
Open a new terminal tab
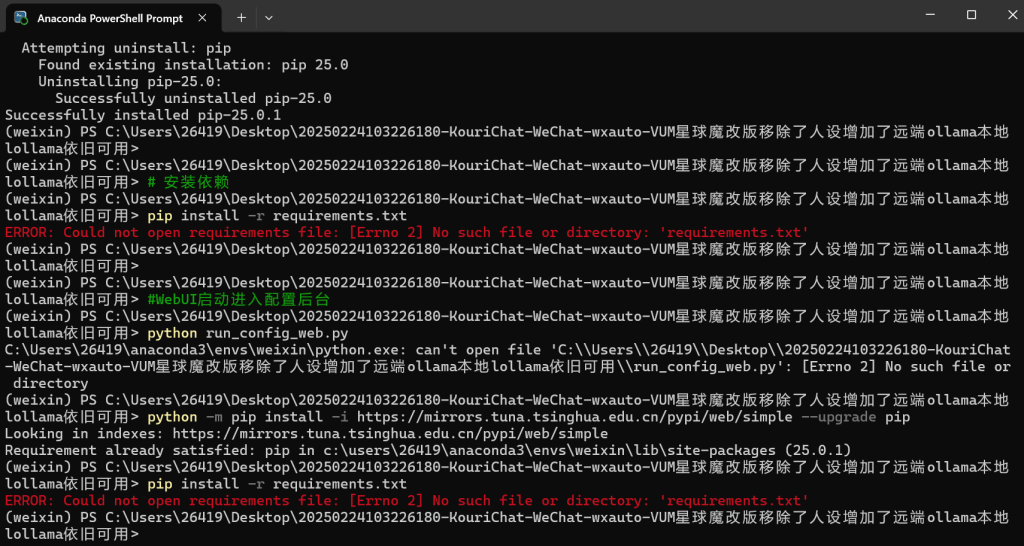(x=241, y=17)
